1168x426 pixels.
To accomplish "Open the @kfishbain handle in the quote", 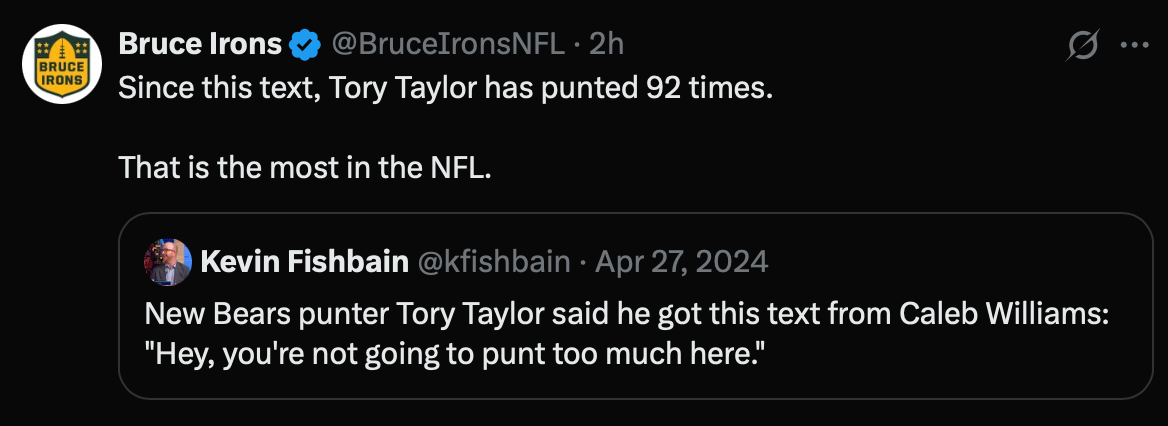I will coord(492,262).
